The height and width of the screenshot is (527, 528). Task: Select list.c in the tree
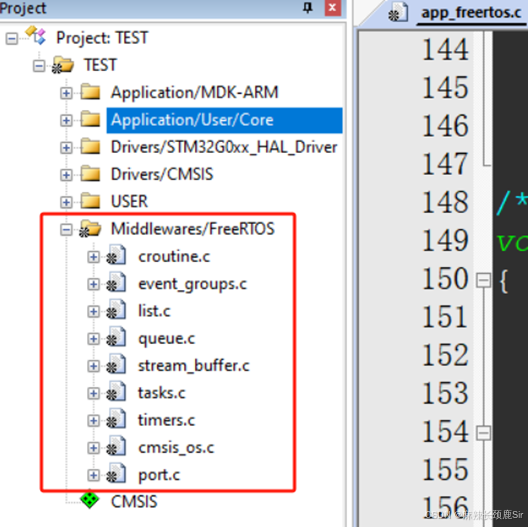tap(154, 311)
